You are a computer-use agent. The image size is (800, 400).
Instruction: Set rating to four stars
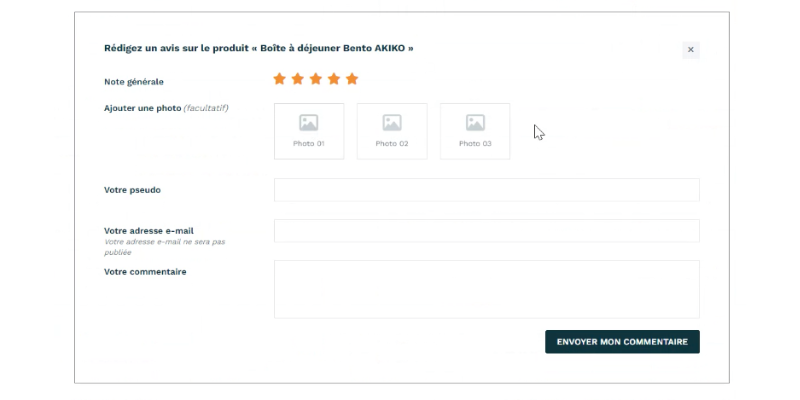coord(334,79)
